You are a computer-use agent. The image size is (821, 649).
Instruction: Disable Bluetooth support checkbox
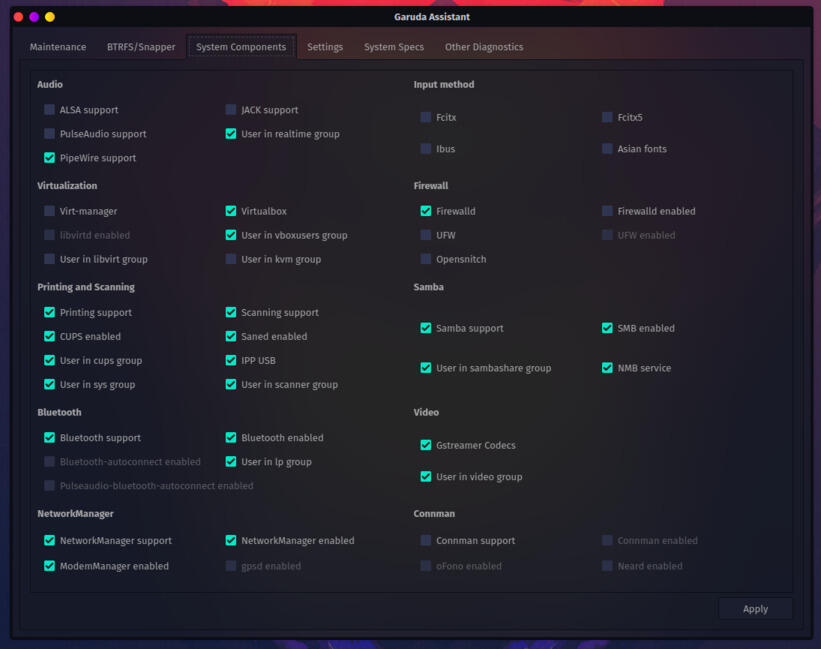pos(49,438)
